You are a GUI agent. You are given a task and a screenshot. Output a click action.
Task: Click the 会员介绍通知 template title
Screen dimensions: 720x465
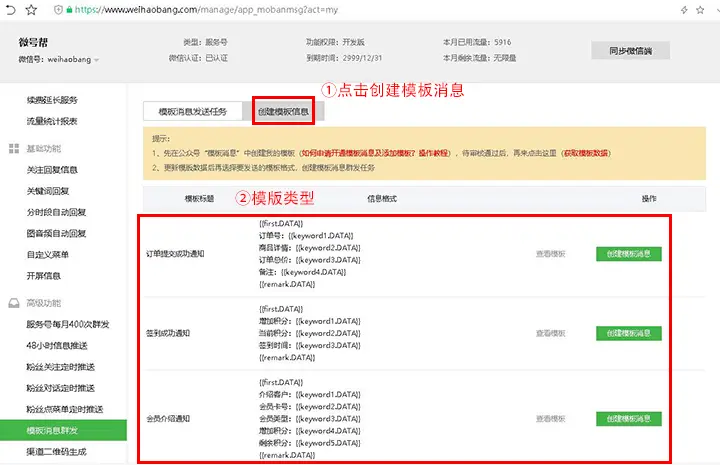coord(168,419)
